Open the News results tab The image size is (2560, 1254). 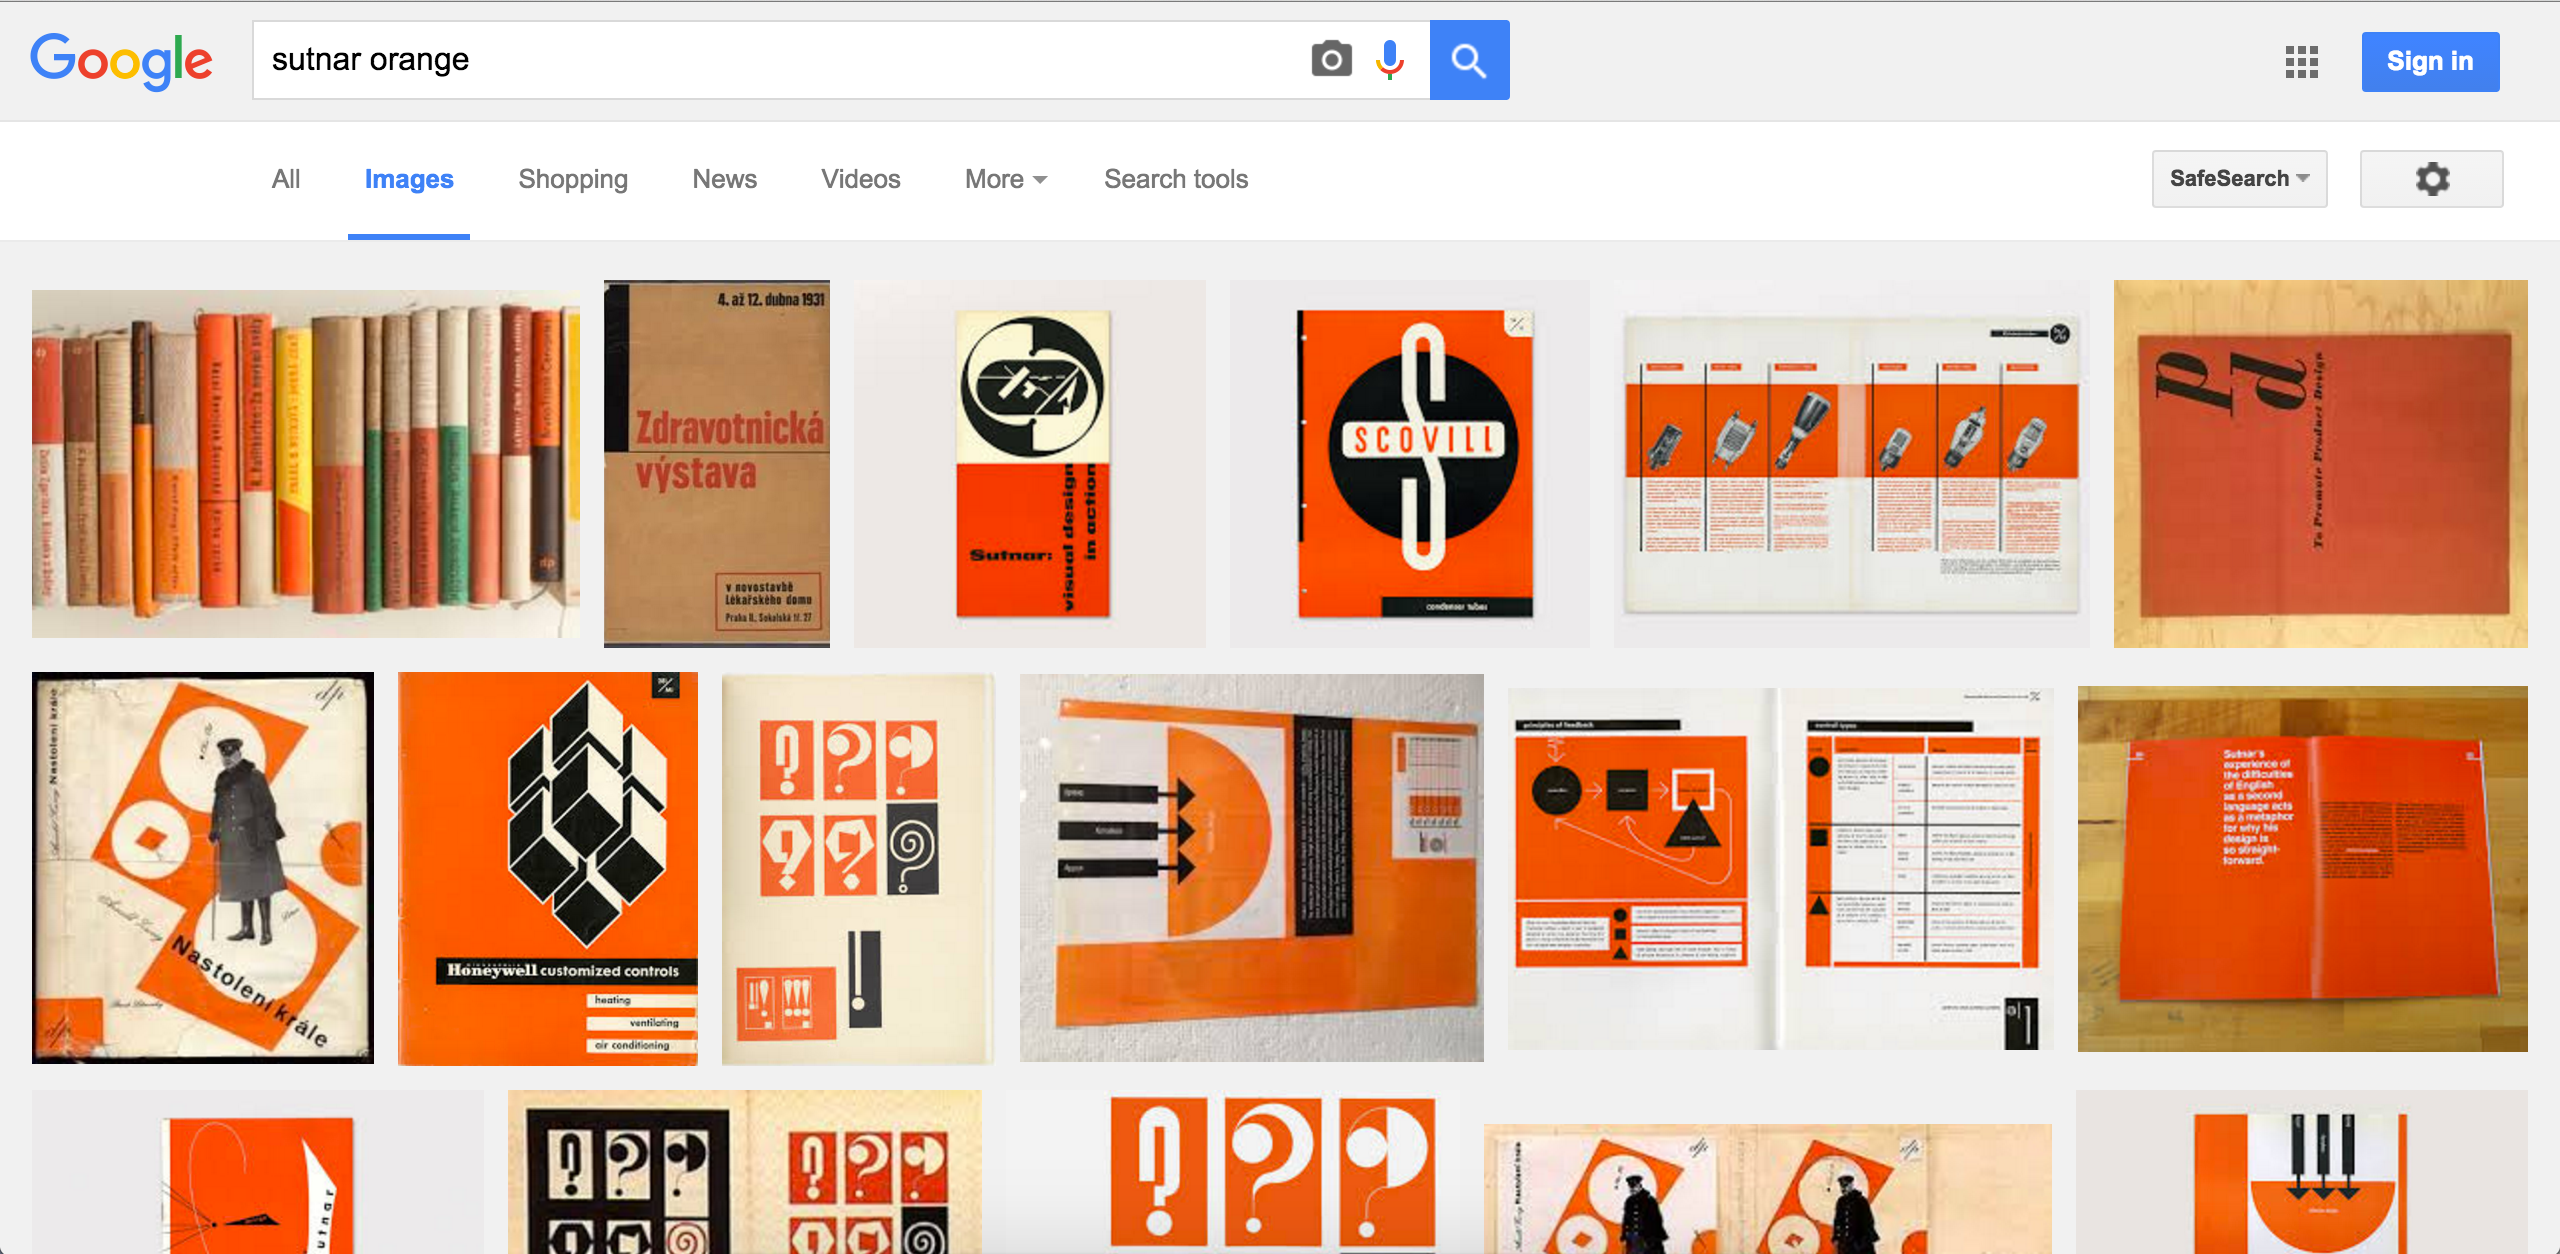724,179
